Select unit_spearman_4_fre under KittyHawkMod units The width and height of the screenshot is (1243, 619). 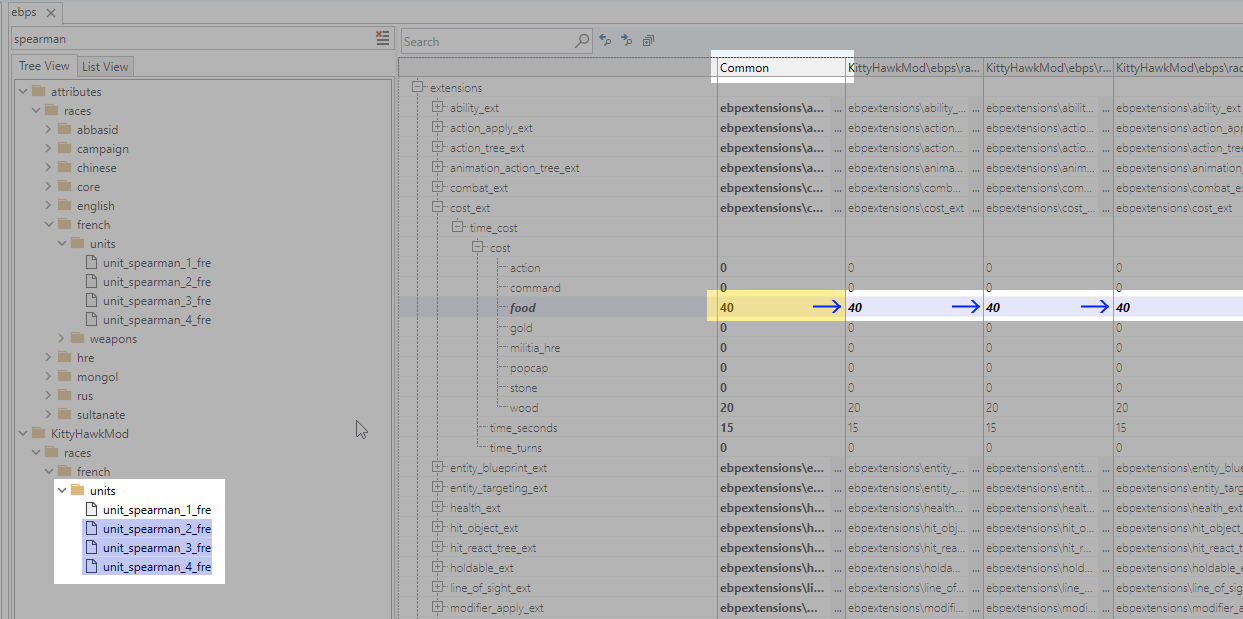[156, 567]
